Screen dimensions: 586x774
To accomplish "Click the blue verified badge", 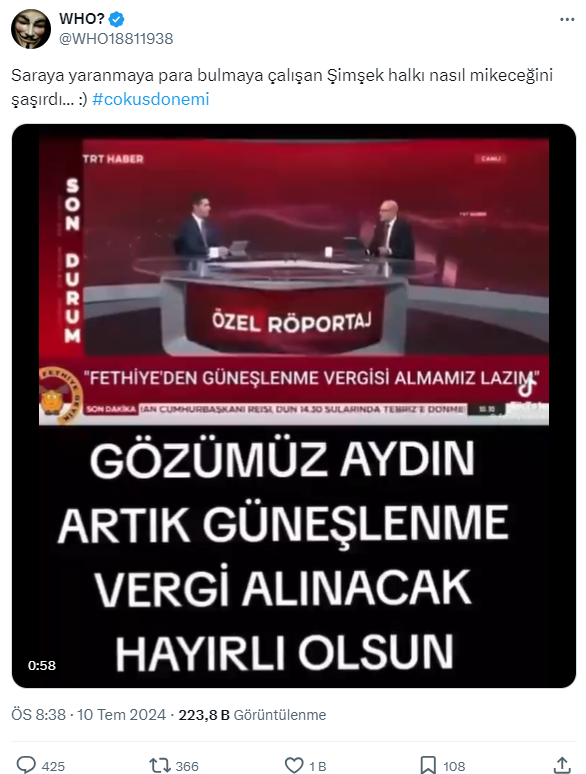I will pos(117,19).
